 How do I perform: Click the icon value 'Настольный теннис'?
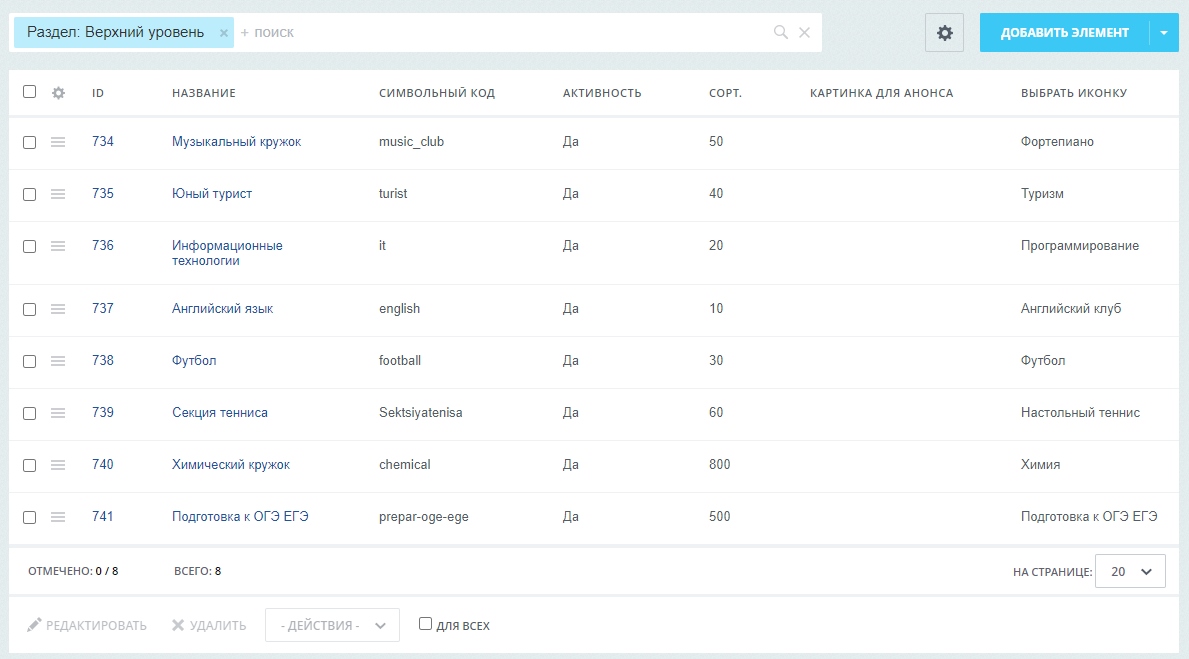tap(1081, 413)
